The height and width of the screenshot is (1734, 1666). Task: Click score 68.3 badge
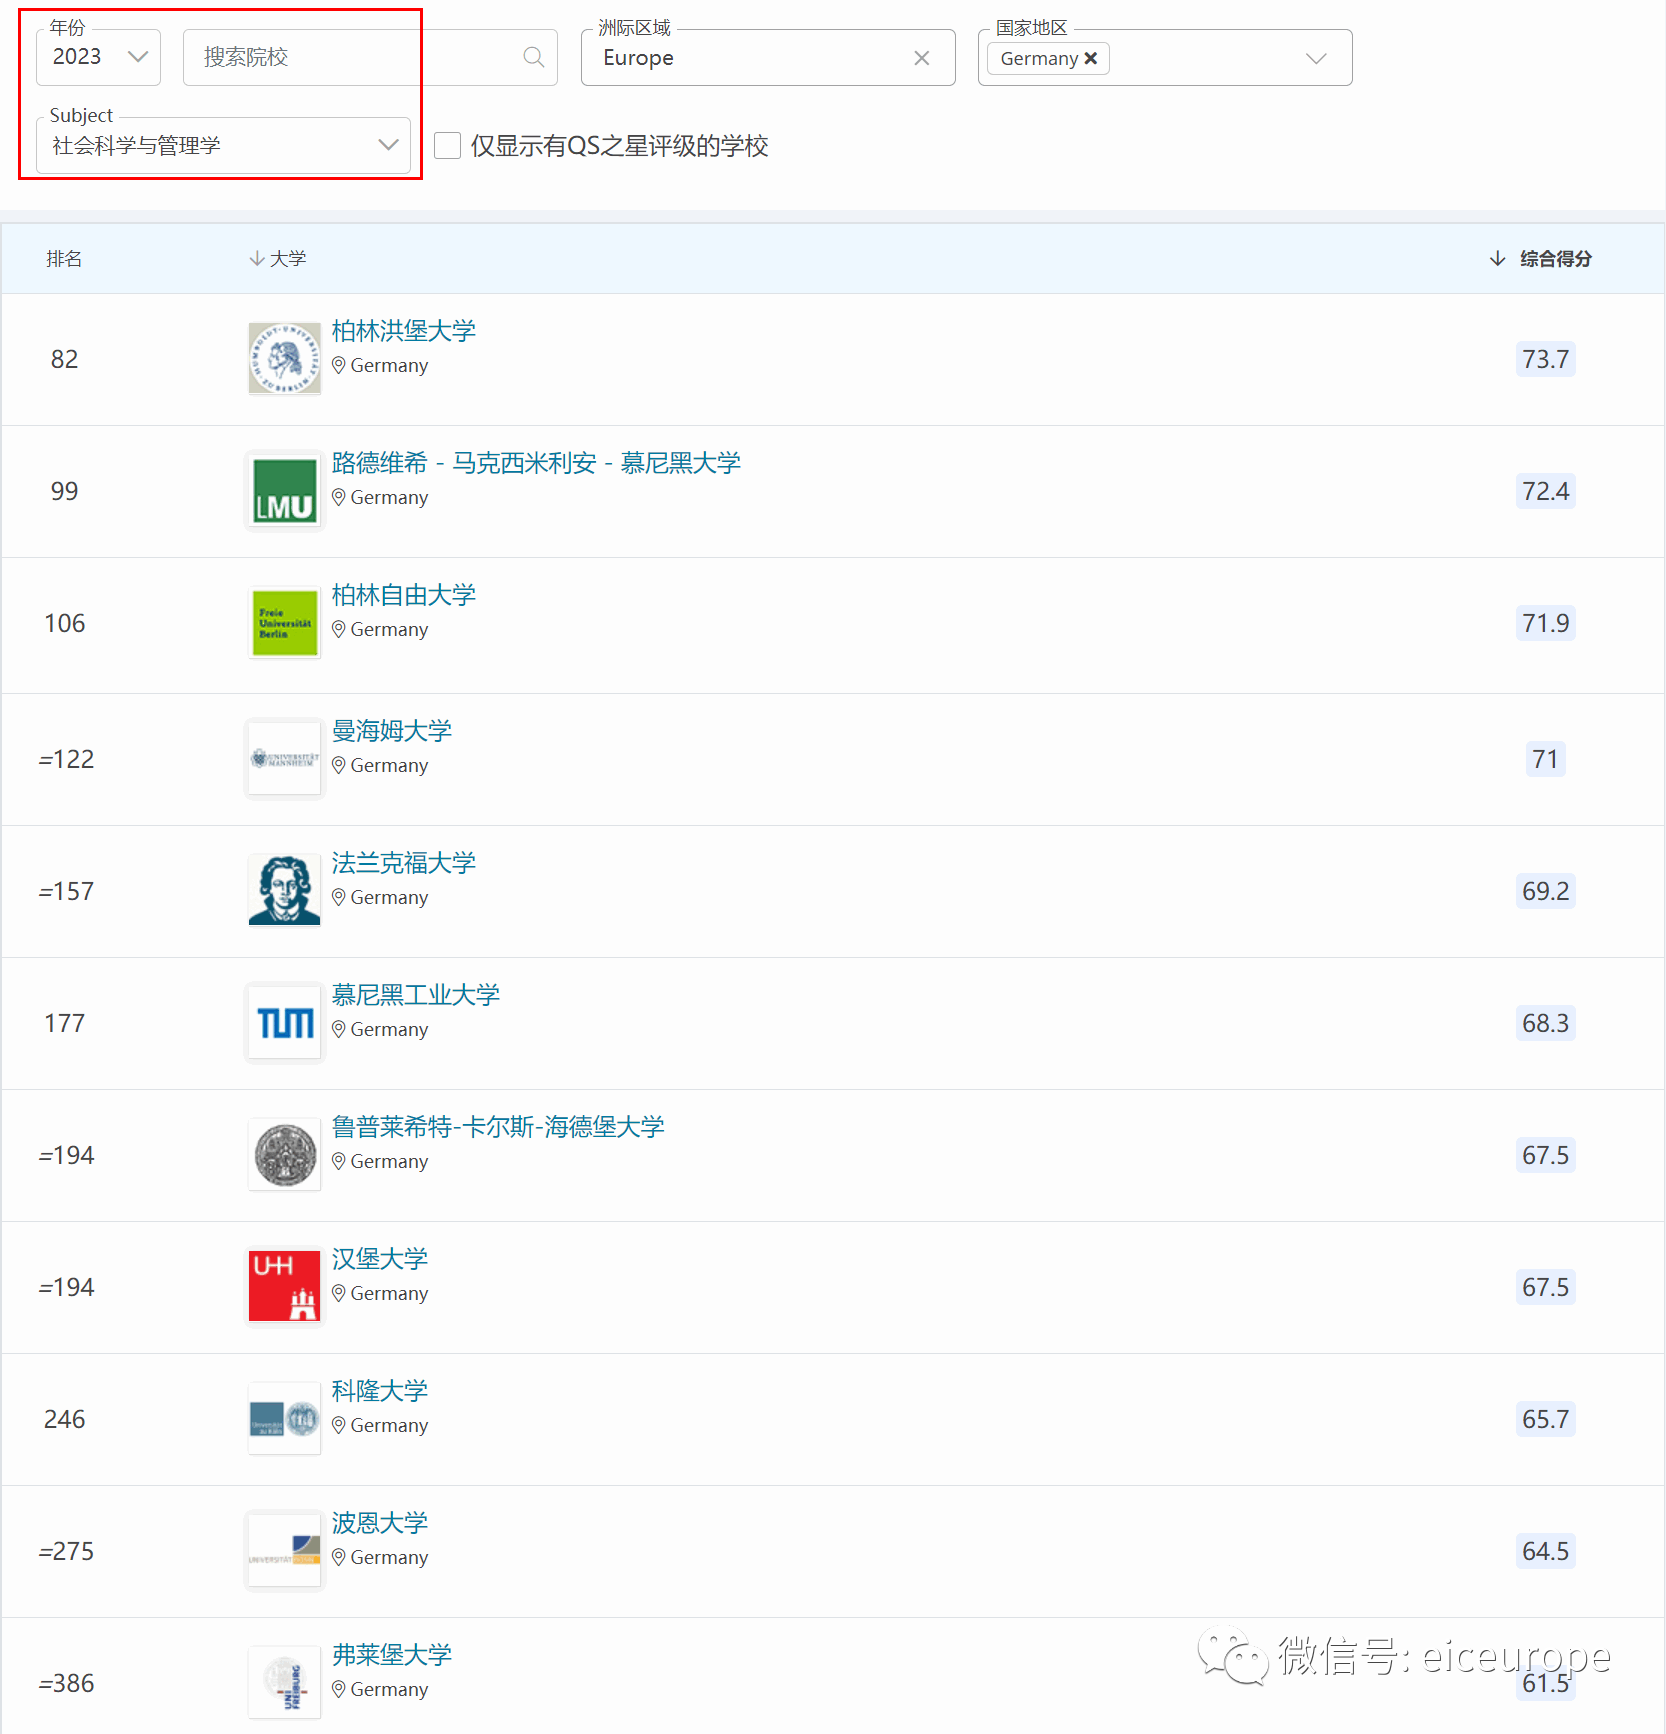point(1545,1023)
